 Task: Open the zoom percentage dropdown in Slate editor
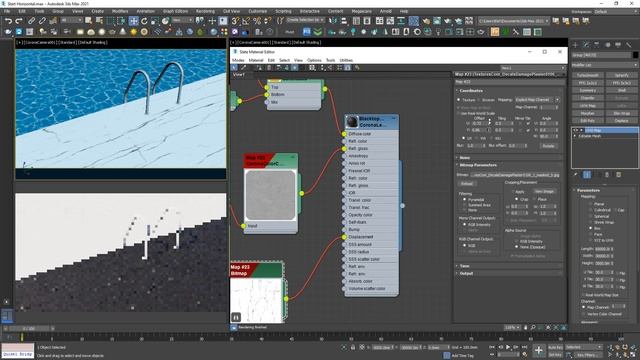(513, 327)
